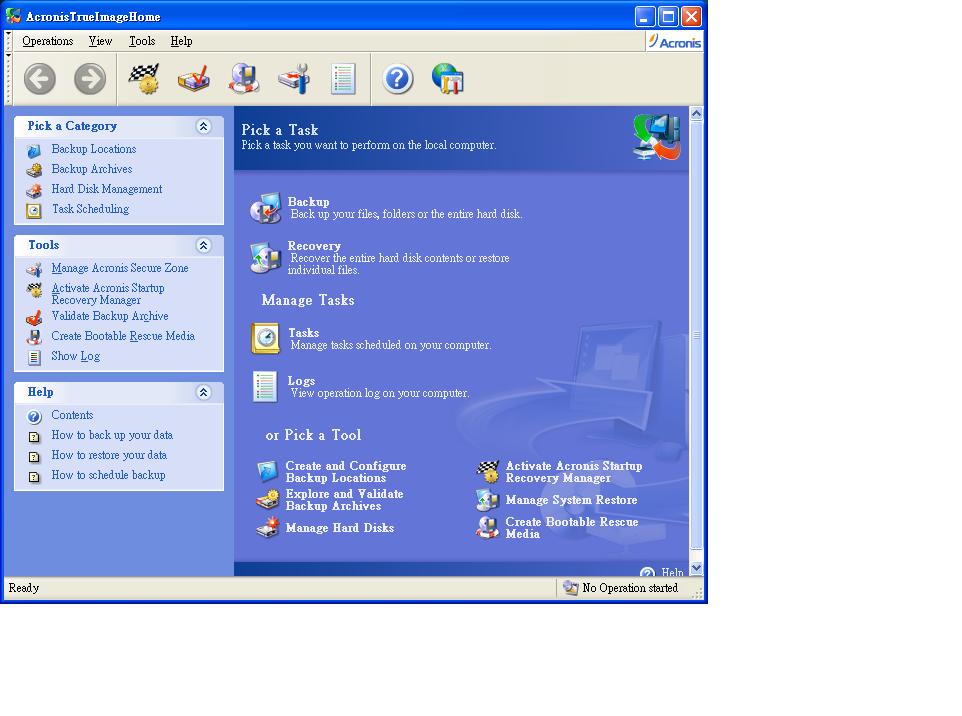Click Activate Acronis Startup Recovery Manager tool

point(574,472)
